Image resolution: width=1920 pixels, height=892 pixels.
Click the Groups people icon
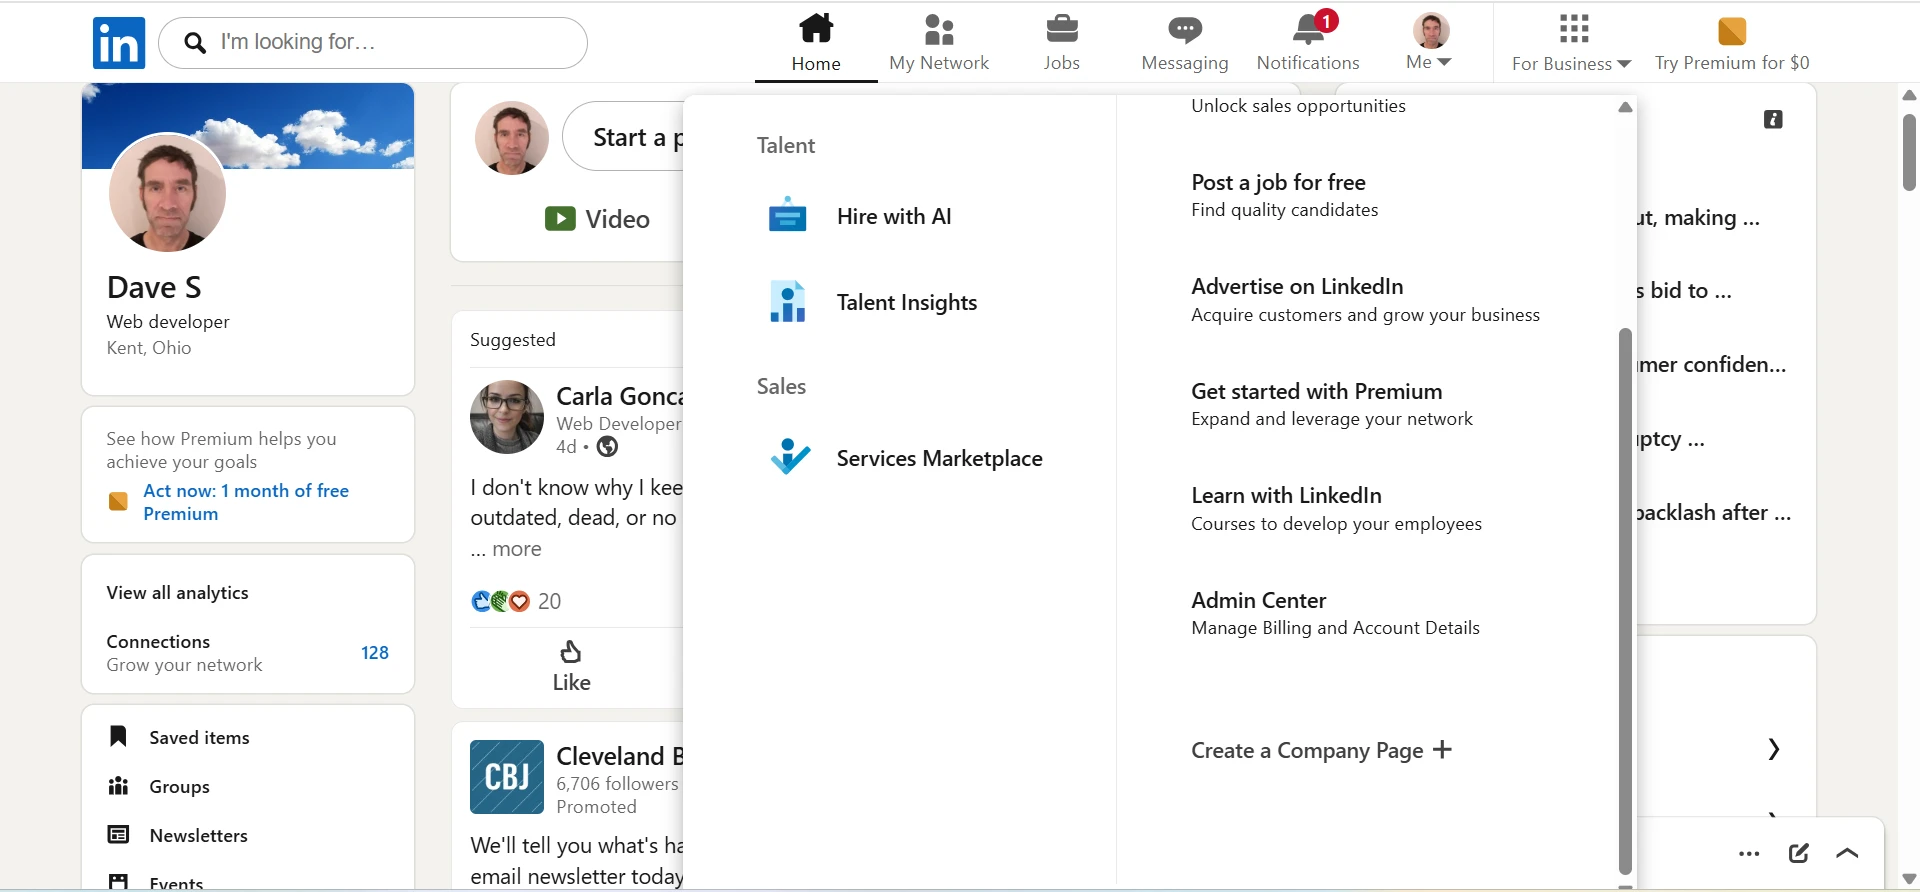[x=118, y=786]
